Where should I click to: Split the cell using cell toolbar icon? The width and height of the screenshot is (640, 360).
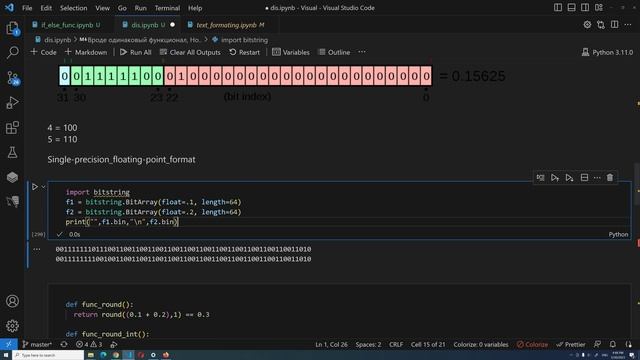click(x=584, y=178)
